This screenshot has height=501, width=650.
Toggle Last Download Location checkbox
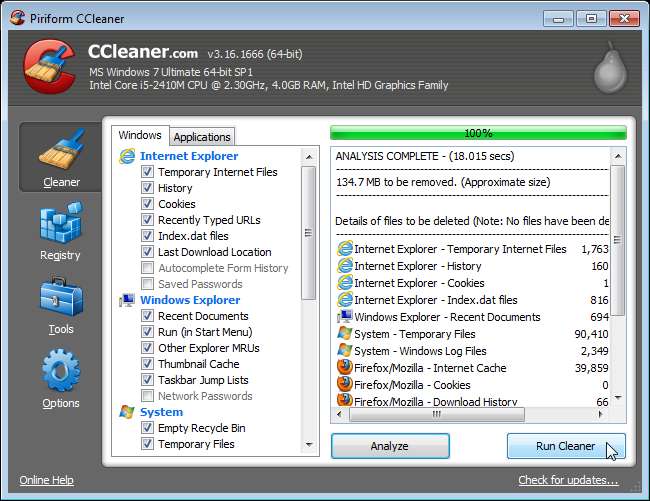147,252
